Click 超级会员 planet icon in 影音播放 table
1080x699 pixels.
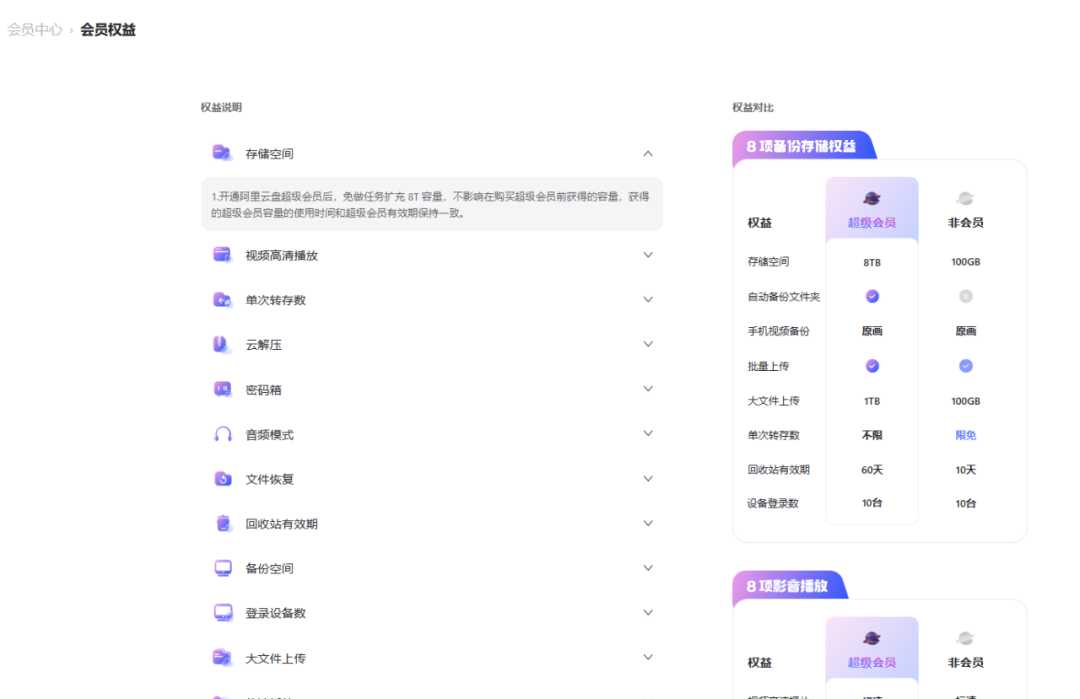(871, 638)
